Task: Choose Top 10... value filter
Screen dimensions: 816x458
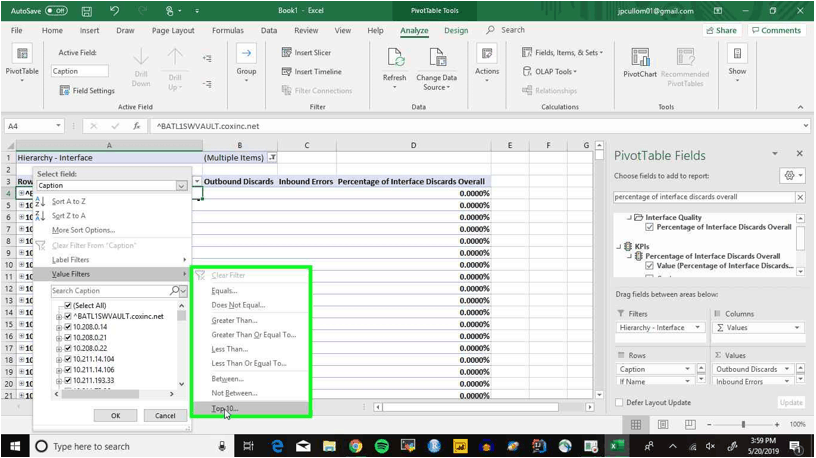Action: point(251,409)
